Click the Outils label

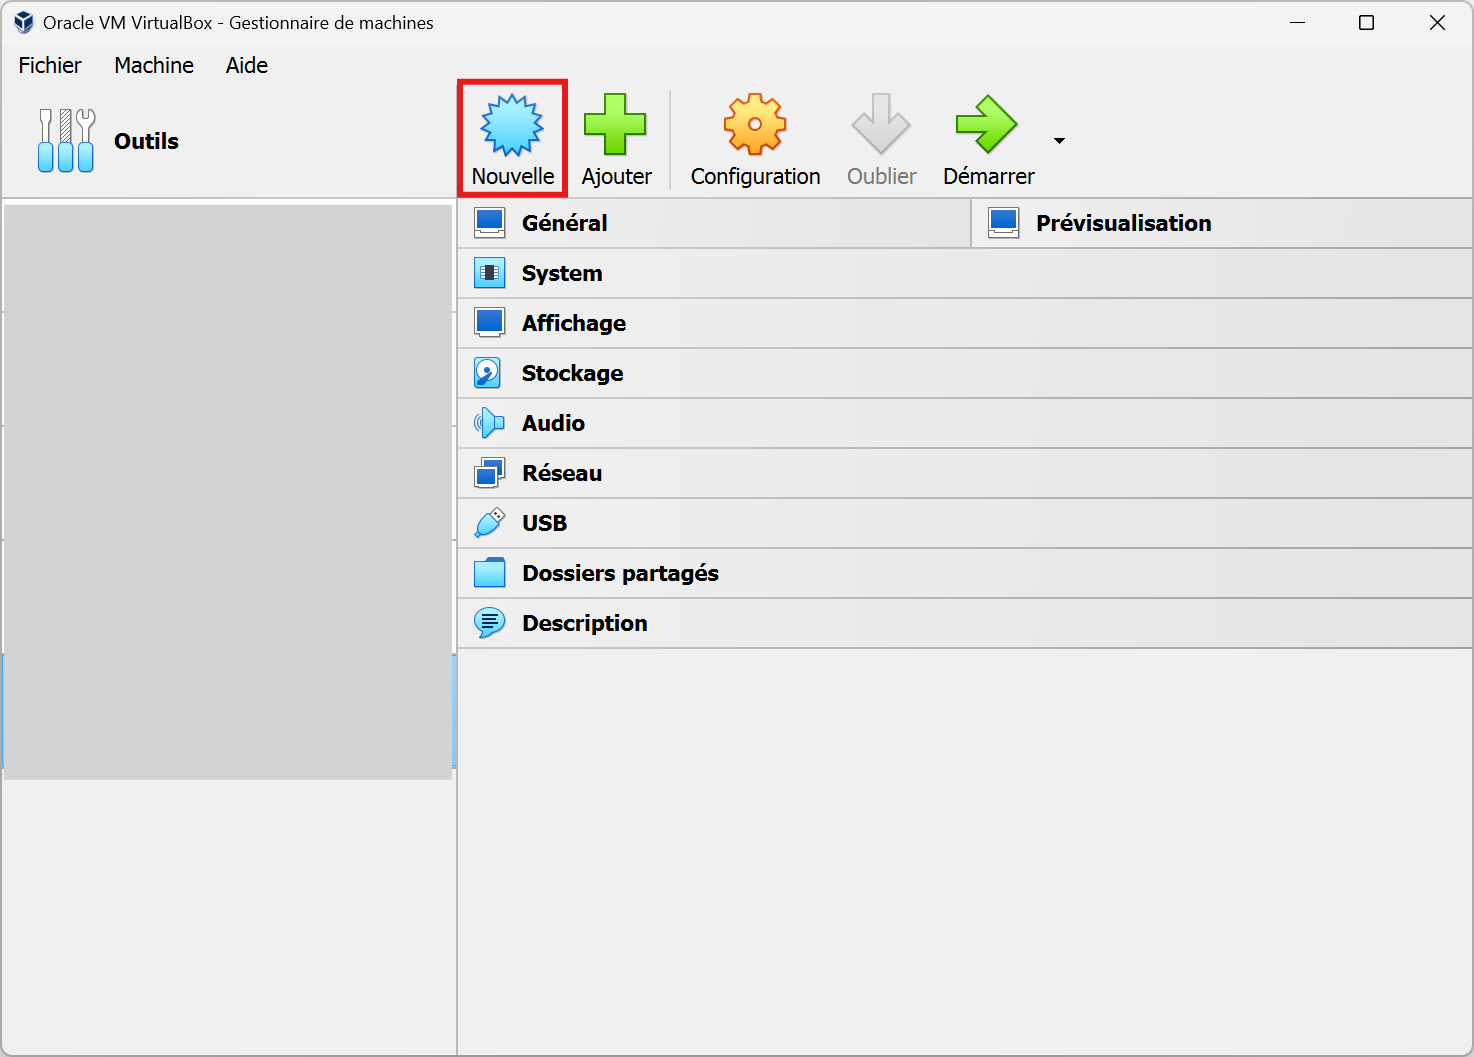pyautogui.click(x=146, y=141)
